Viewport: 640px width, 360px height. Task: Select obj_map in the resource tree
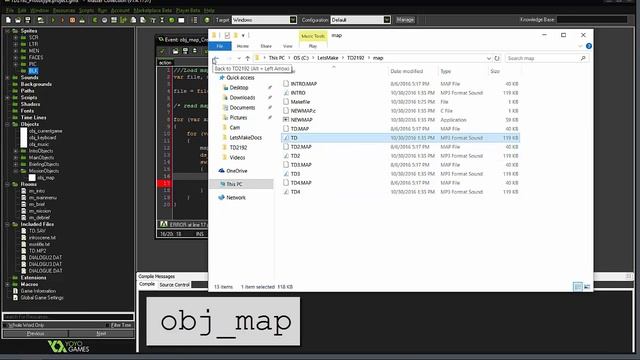pos(46,178)
